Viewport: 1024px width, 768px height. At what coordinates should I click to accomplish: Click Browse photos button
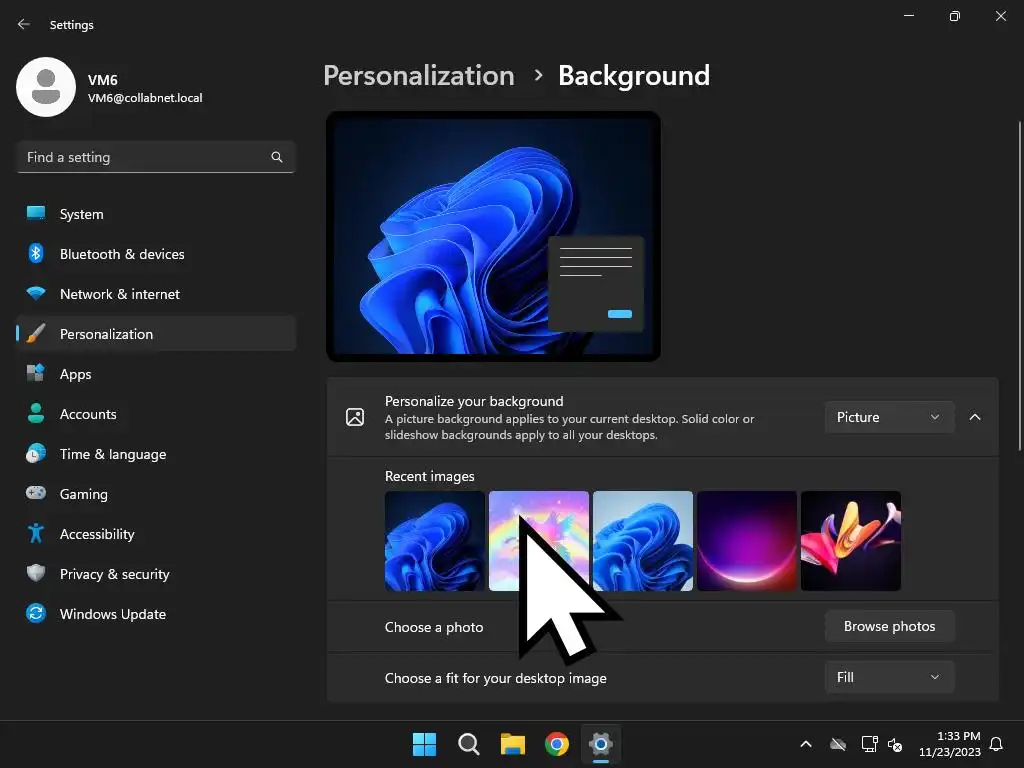(x=889, y=626)
